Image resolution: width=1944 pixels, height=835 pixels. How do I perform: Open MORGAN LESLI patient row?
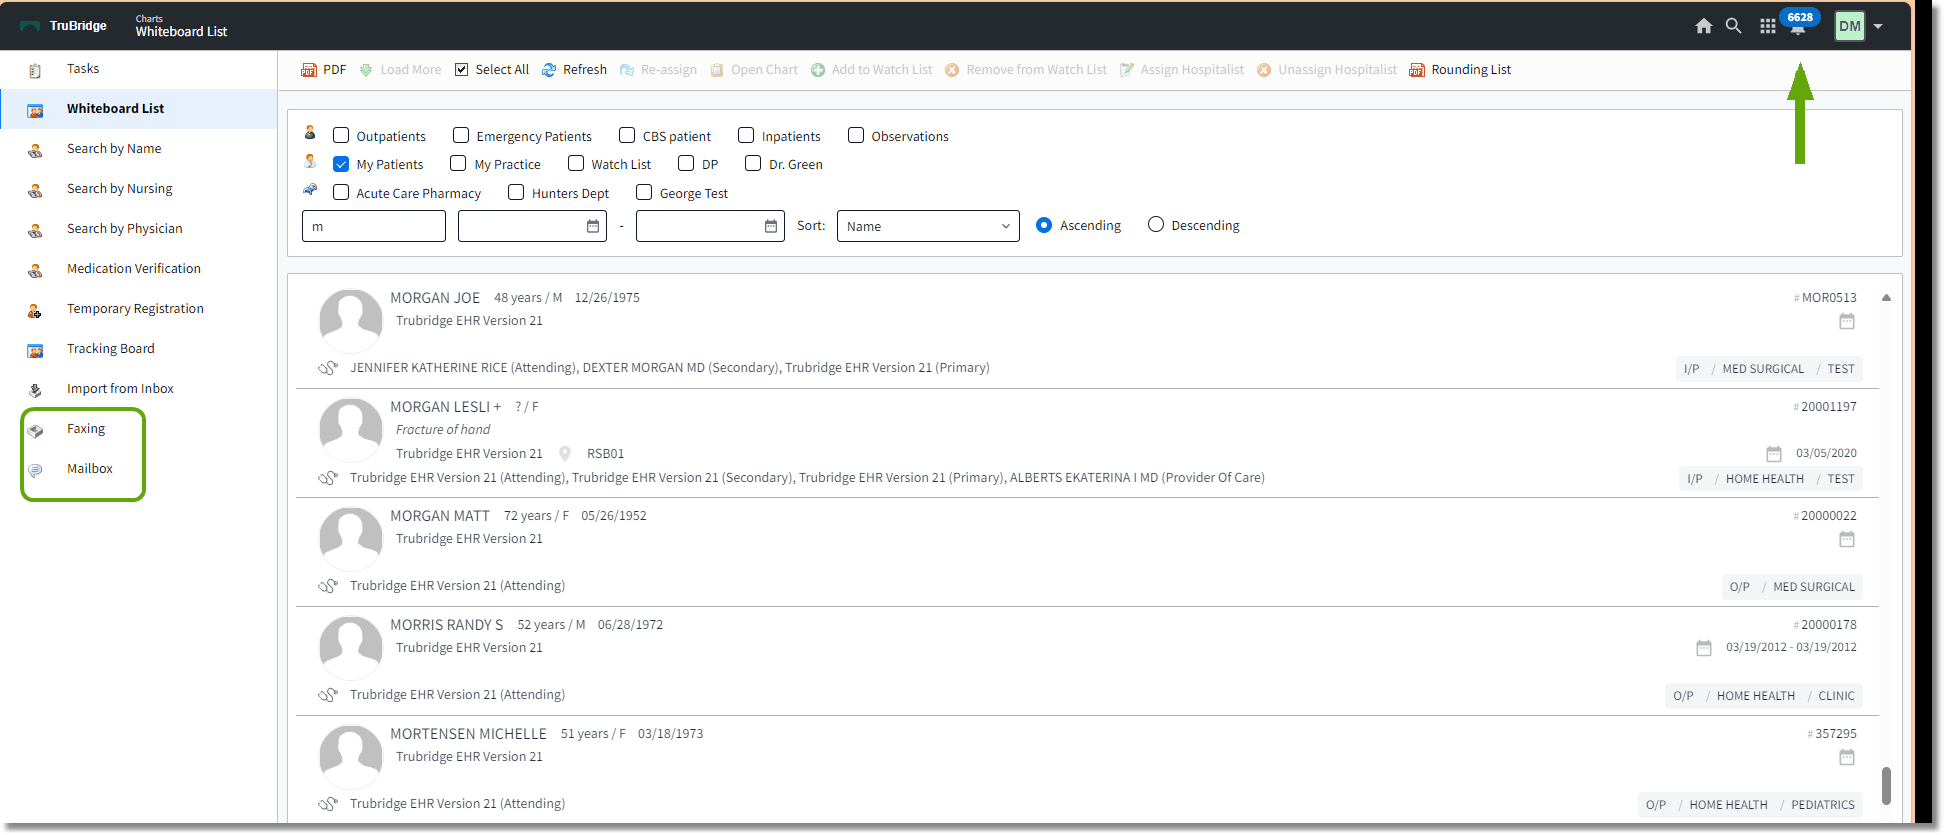click(x=1087, y=443)
